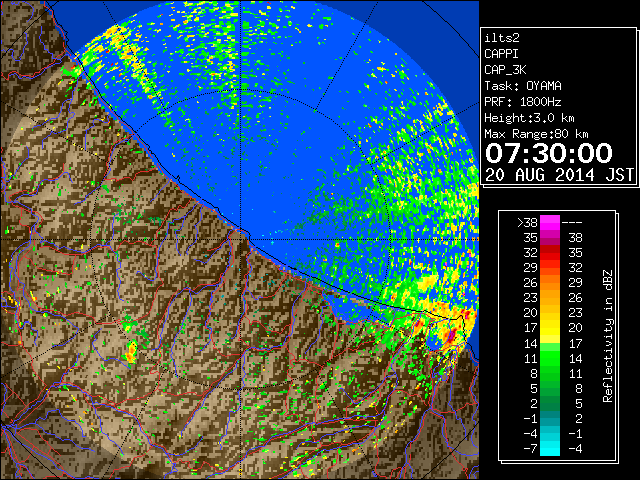Select the cyan -7 to -4 dBZ swatch
The image size is (640, 480).
click(550, 448)
